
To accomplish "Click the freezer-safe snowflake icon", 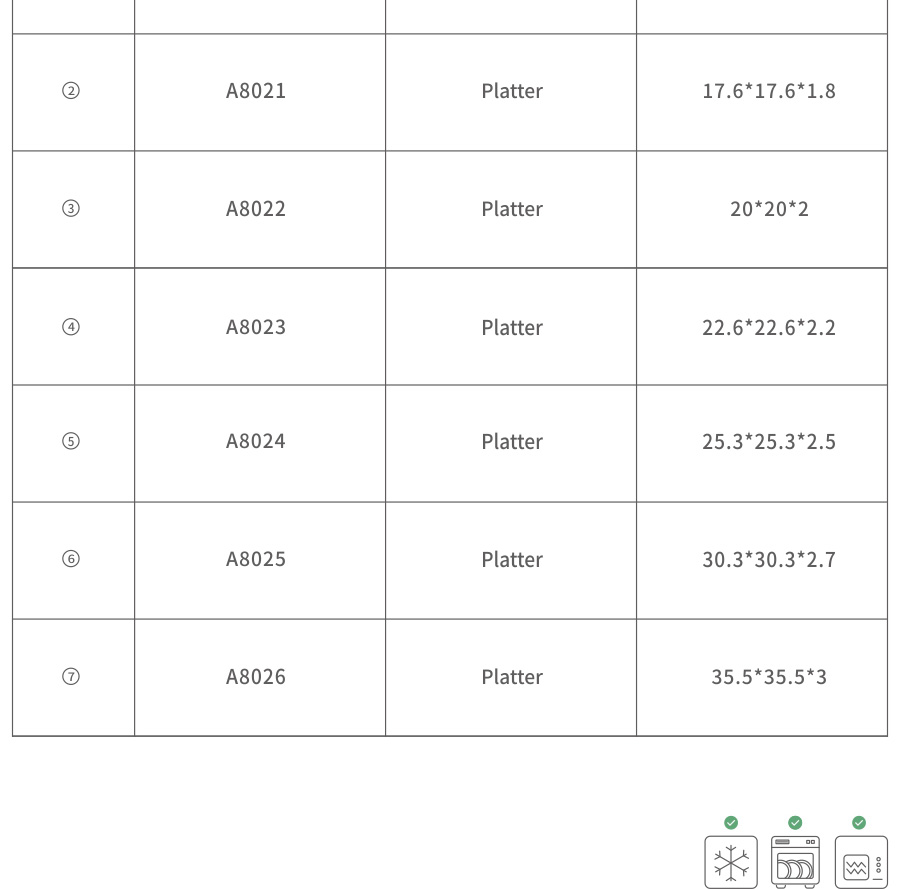I will [x=731, y=862].
